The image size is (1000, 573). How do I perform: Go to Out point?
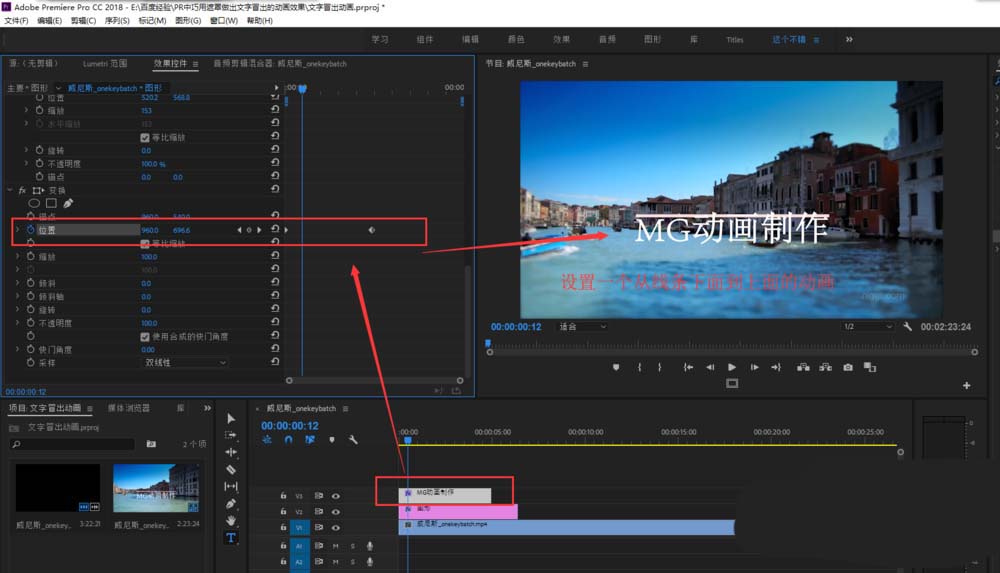[x=776, y=367]
